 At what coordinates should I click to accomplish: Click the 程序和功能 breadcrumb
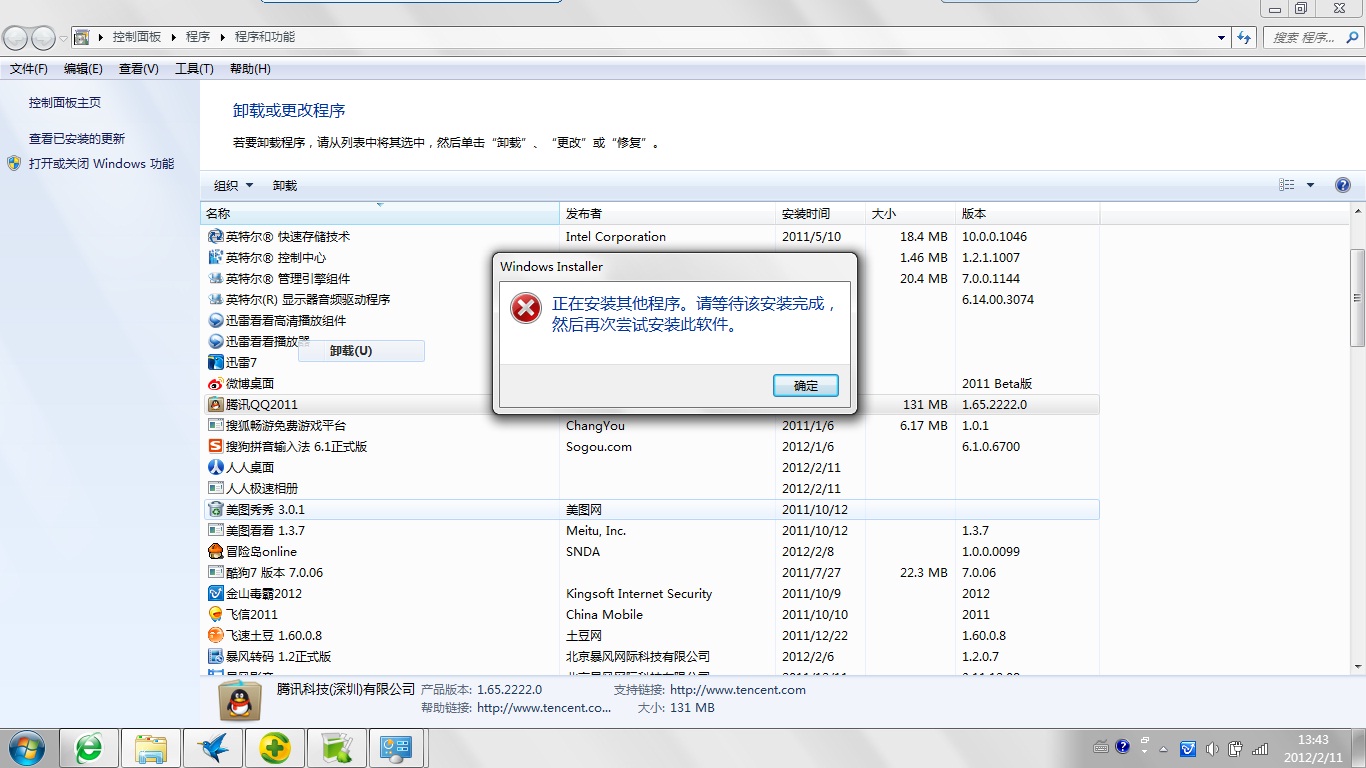(265, 37)
